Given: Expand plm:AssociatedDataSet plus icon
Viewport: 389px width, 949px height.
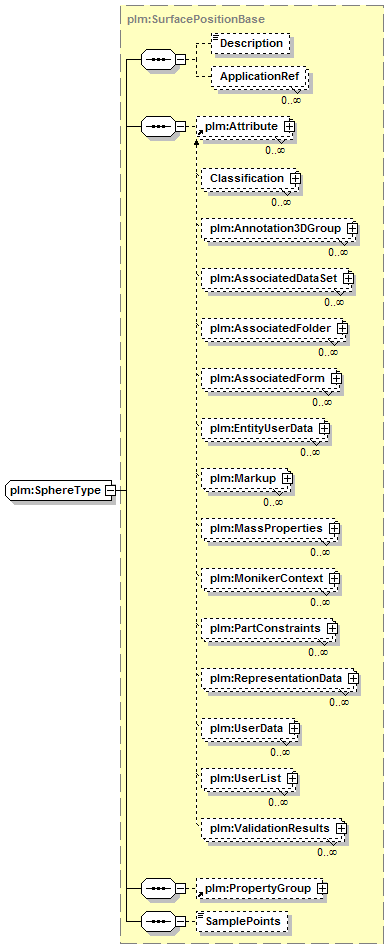Looking at the screenshot, I should [x=348, y=278].
